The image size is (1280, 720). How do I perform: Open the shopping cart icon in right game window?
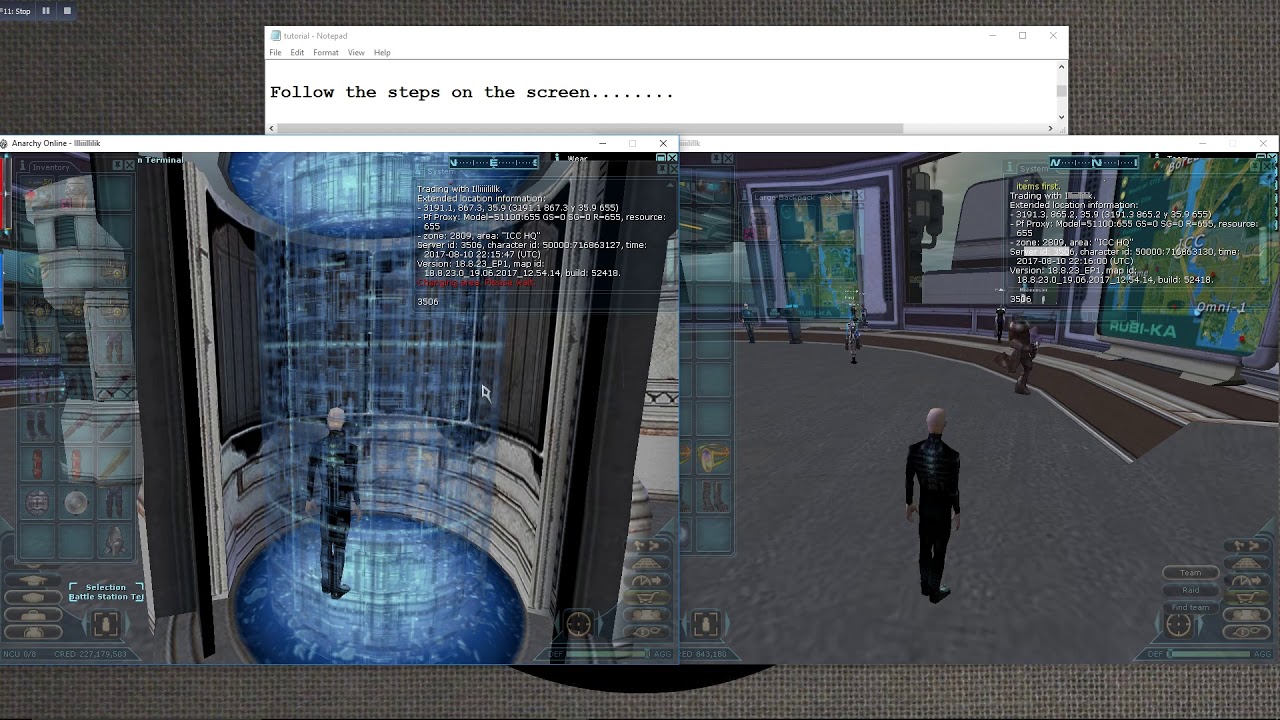[1247, 598]
